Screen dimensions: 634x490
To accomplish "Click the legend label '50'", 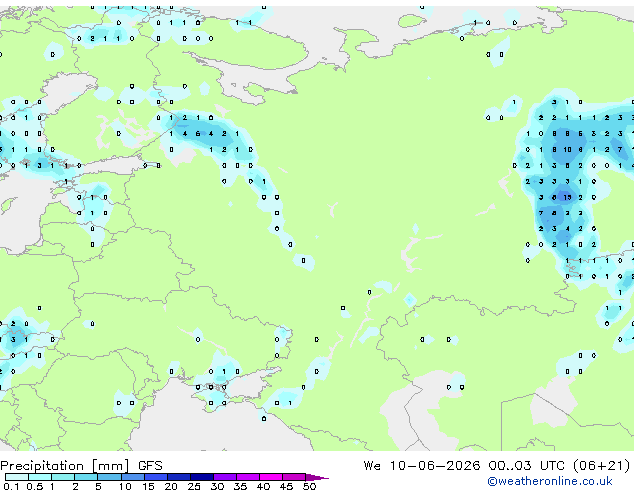I will (309, 486).
